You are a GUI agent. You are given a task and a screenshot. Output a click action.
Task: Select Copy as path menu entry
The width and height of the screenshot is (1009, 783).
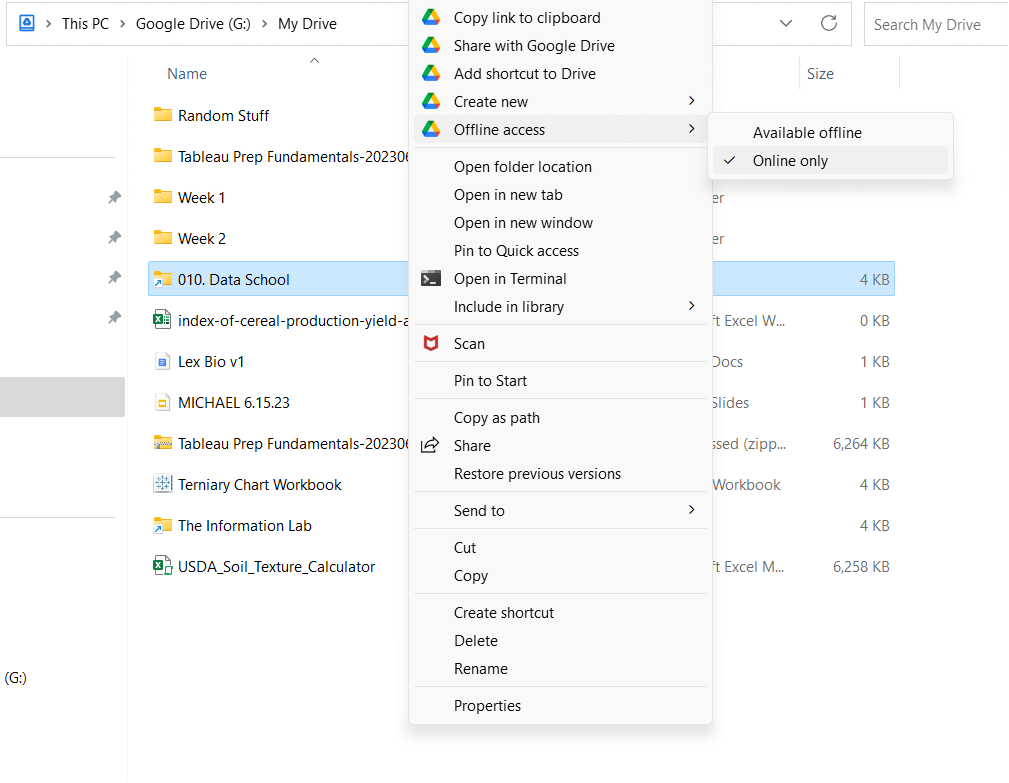pyautogui.click(x=497, y=418)
